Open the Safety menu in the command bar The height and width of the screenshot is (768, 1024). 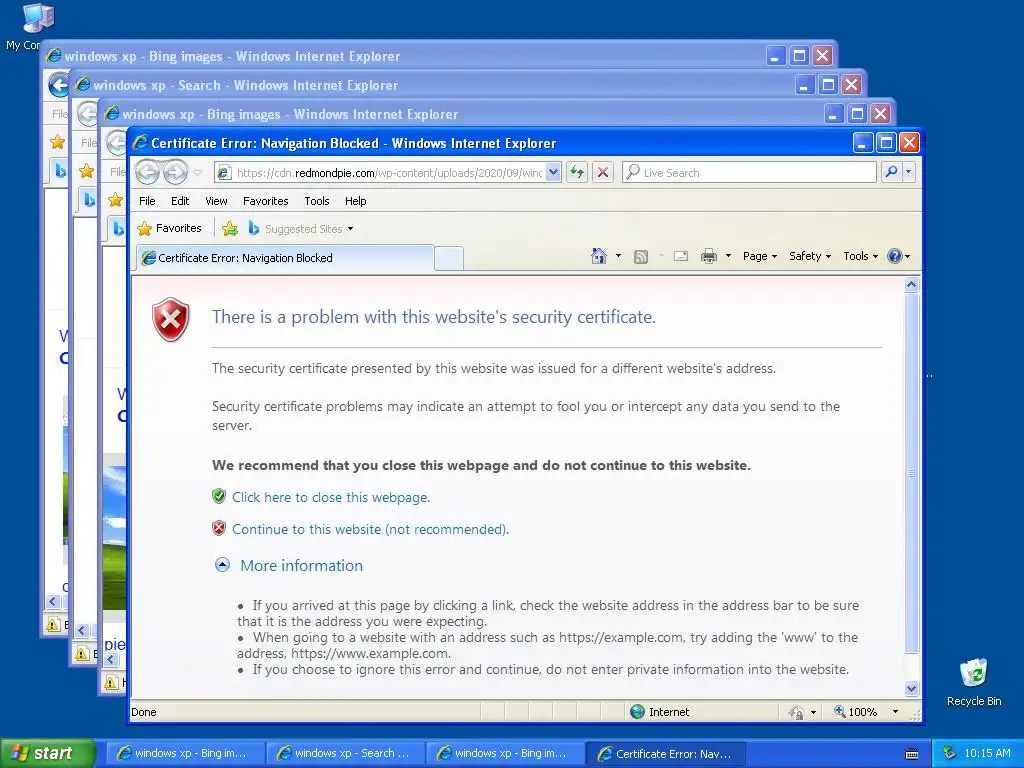pyautogui.click(x=810, y=256)
